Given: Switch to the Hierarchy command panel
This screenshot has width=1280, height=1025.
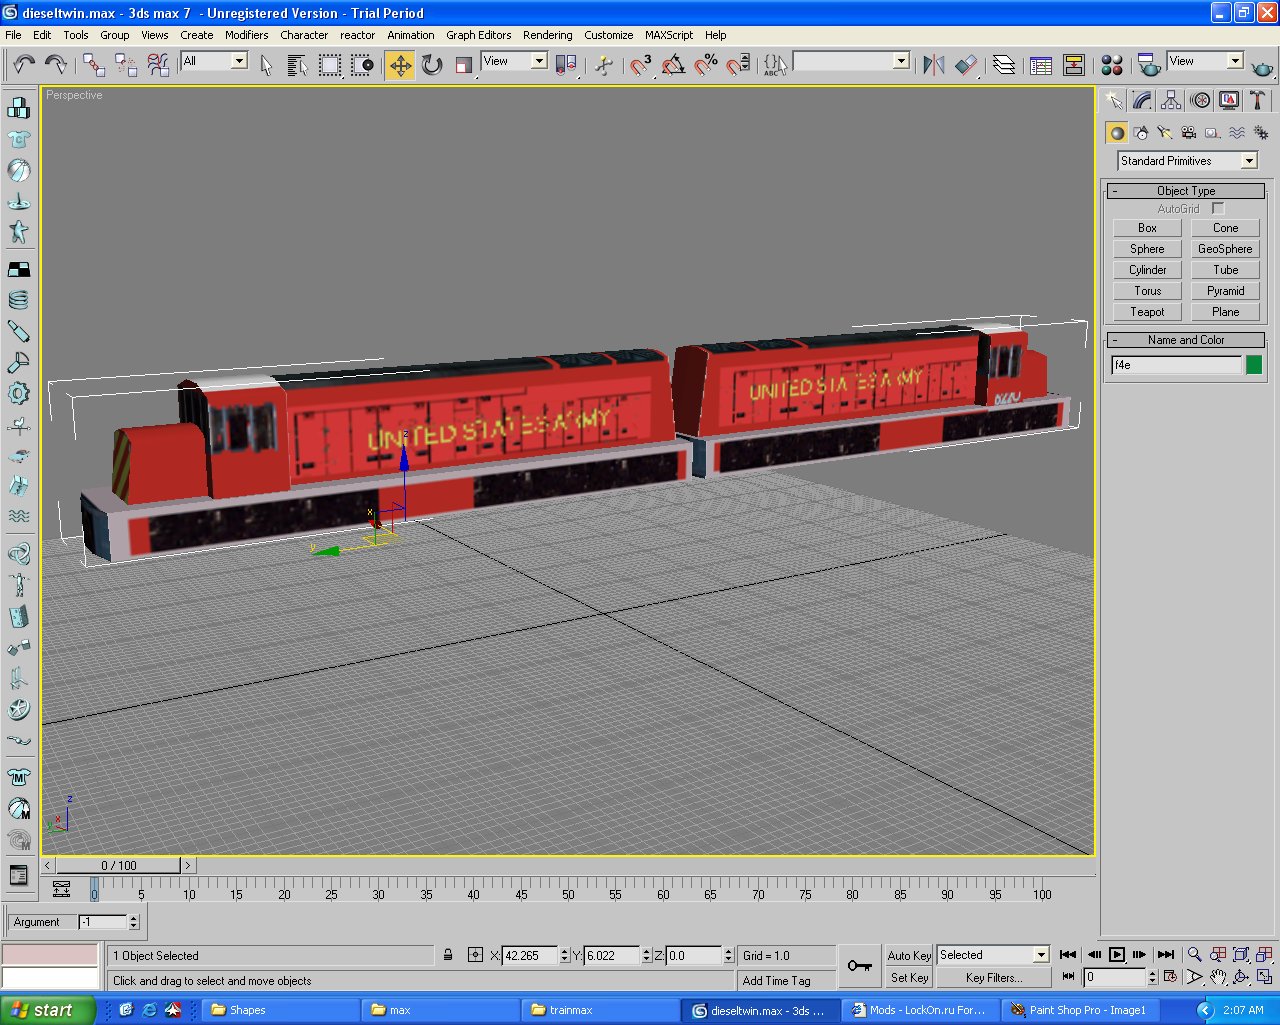Looking at the screenshot, I should pyautogui.click(x=1171, y=100).
